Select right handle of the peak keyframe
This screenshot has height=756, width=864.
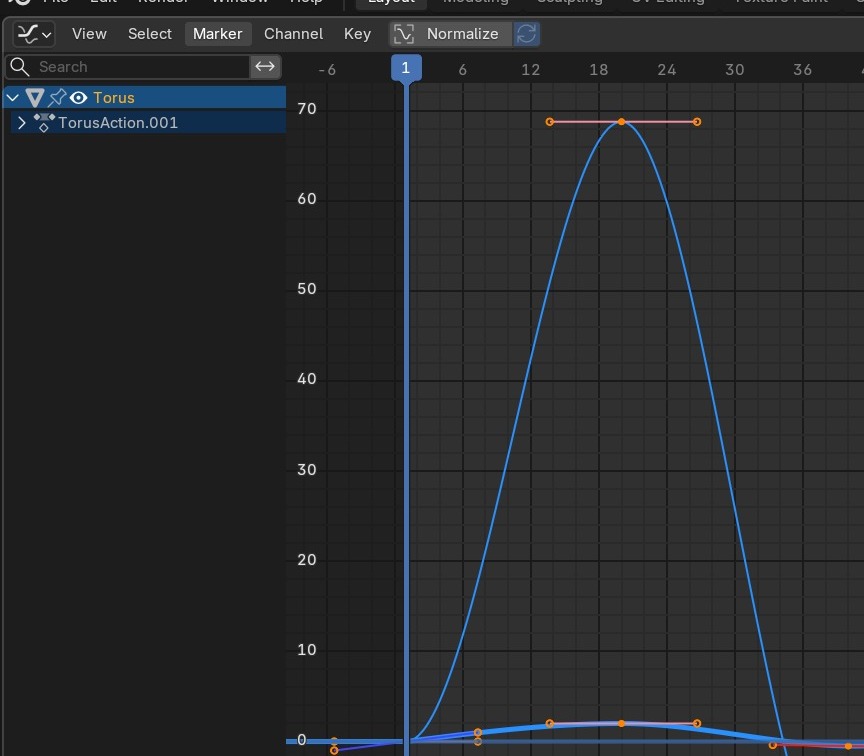697,122
